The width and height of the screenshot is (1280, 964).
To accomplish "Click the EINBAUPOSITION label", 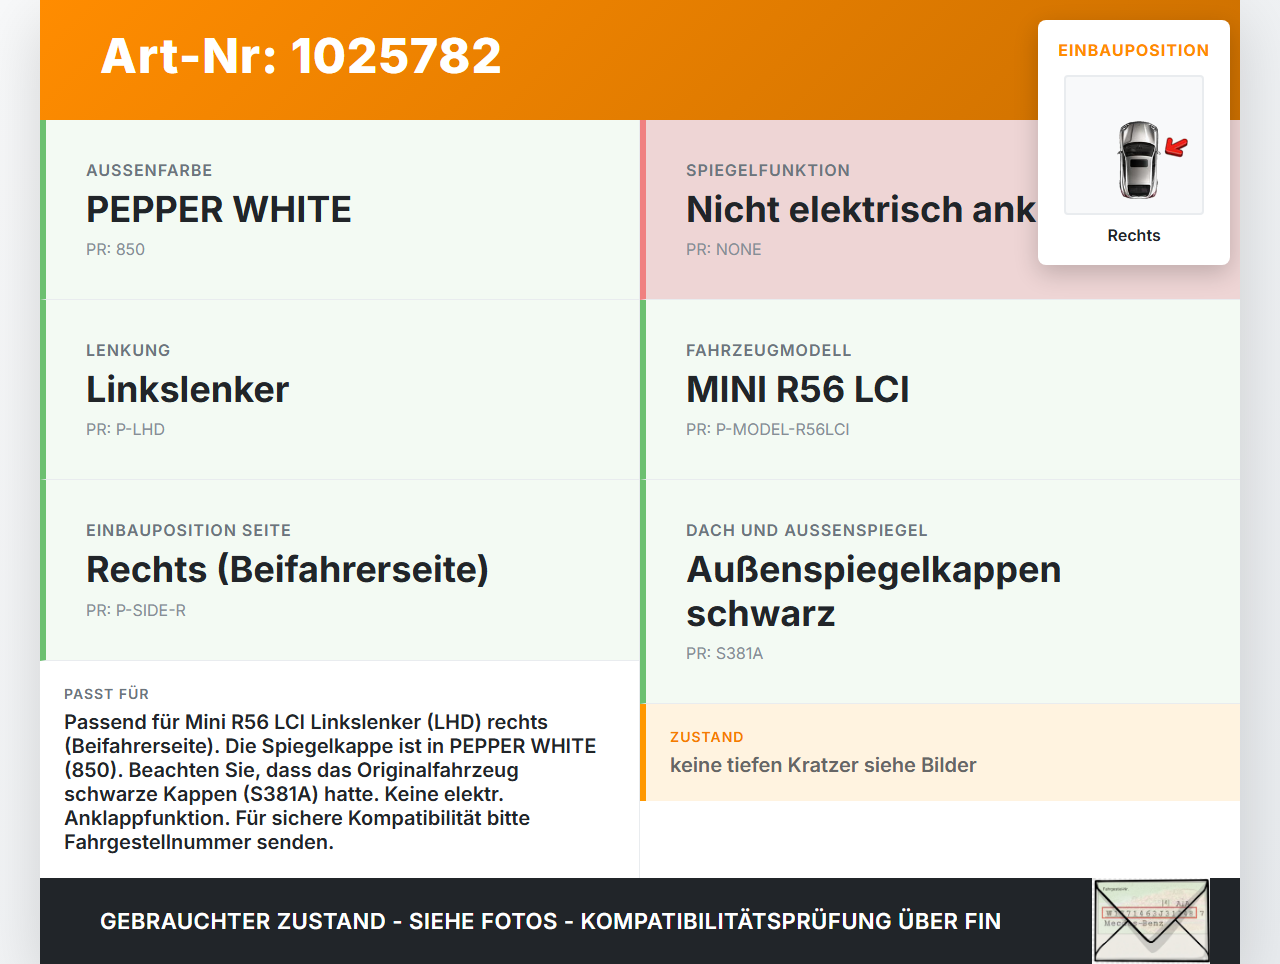I will [x=1134, y=50].
